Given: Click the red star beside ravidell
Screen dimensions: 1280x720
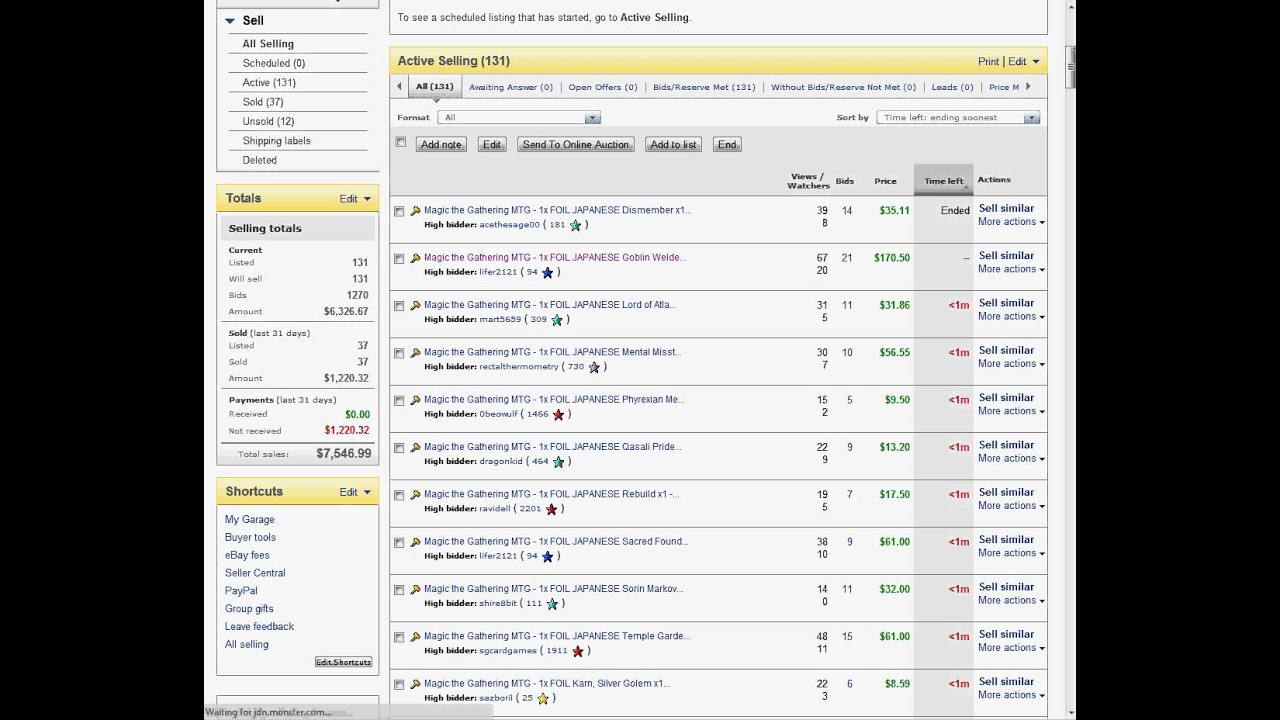Looking at the screenshot, I should 551,509.
